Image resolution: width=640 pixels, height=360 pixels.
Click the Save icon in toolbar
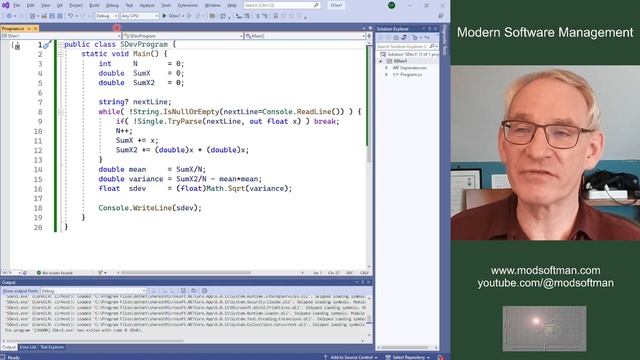[52, 16]
